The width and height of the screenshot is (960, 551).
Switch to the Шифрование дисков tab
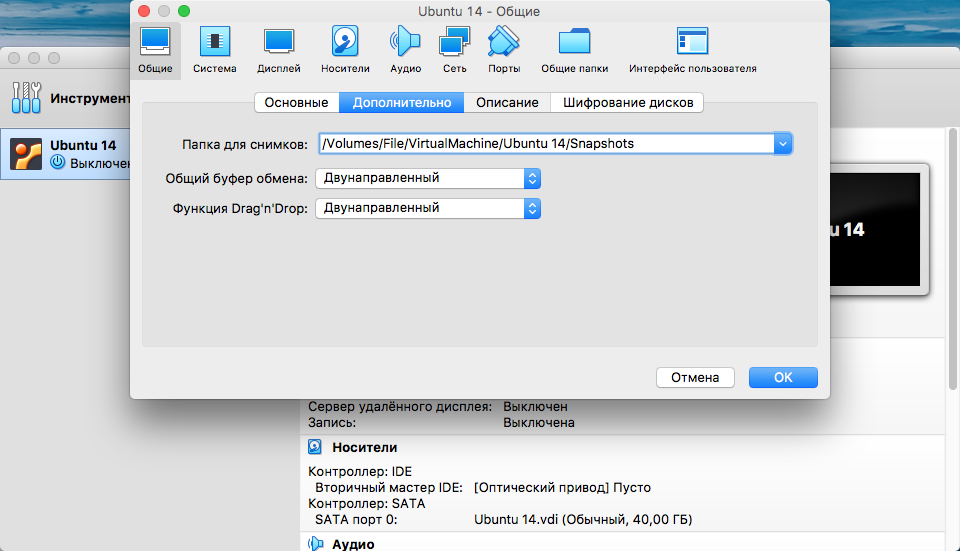point(628,102)
